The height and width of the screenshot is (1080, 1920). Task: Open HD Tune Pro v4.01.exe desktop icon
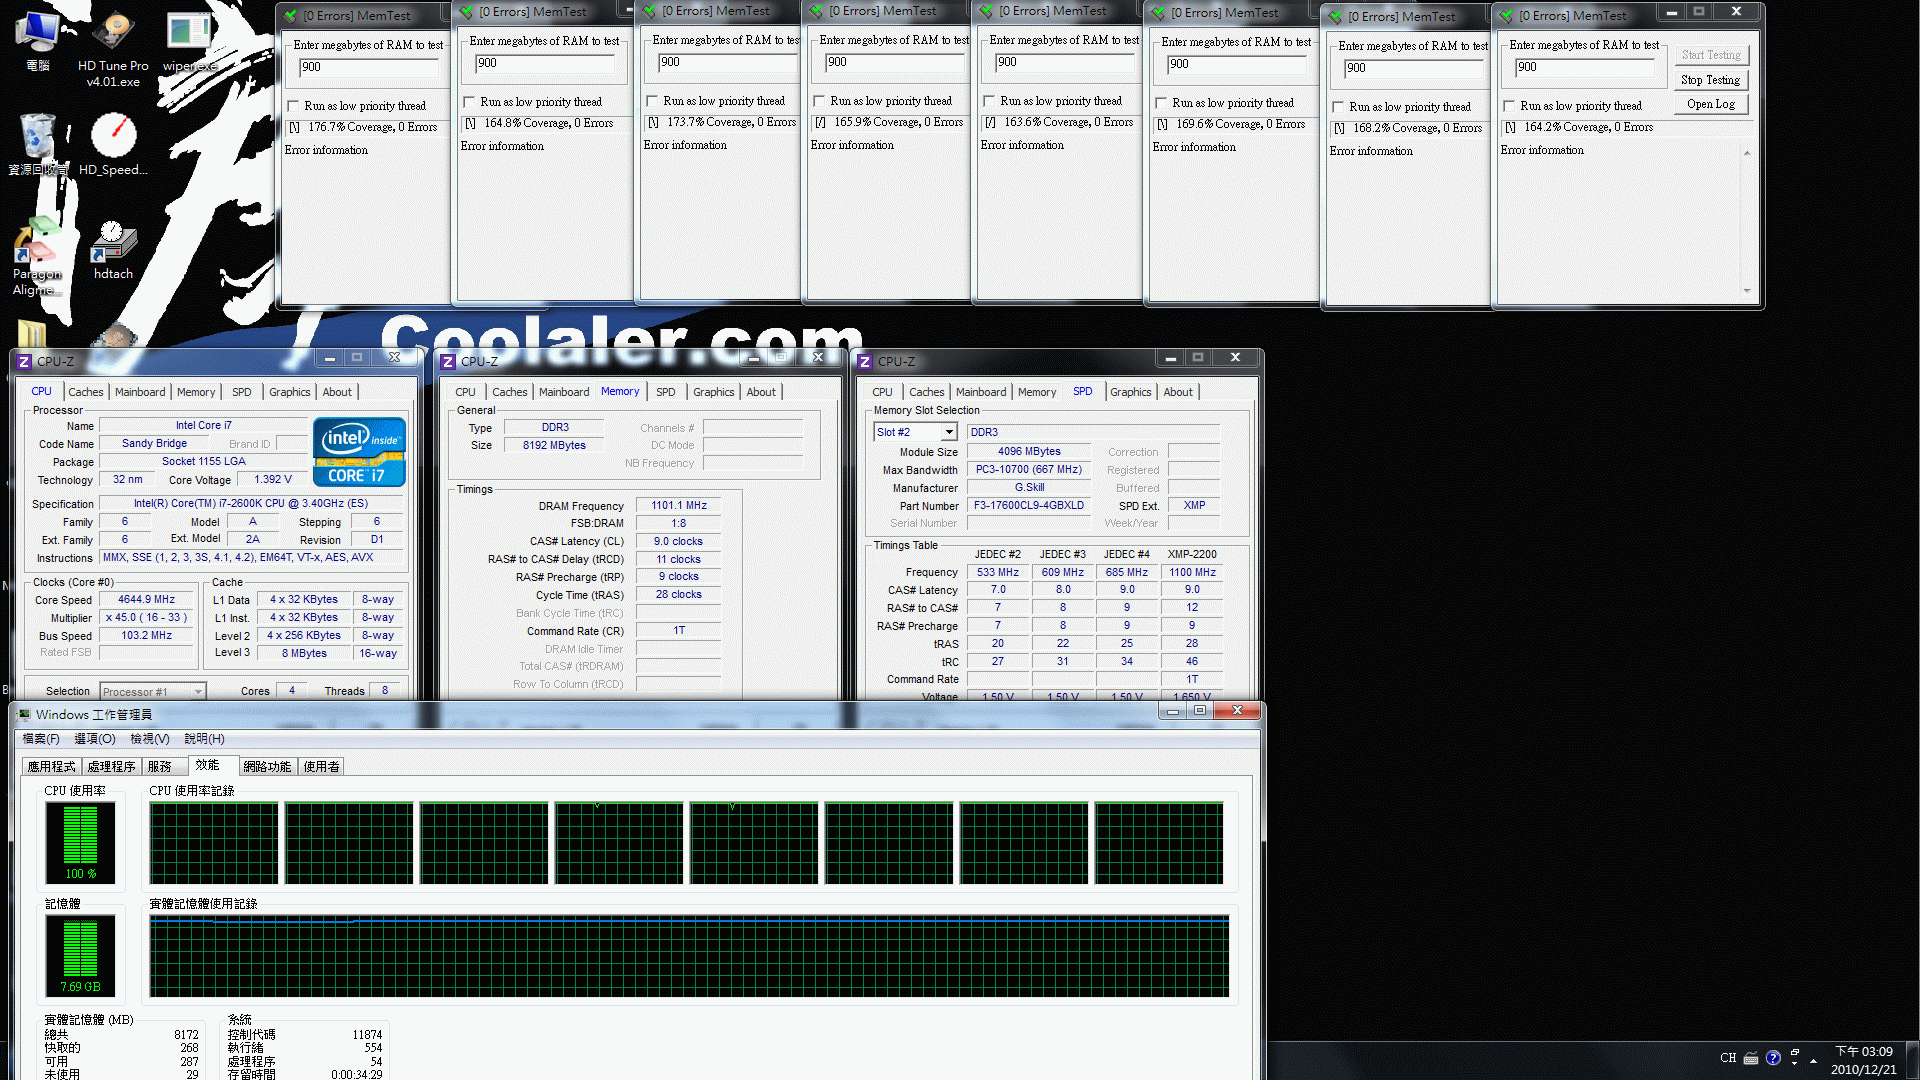tap(113, 48)
